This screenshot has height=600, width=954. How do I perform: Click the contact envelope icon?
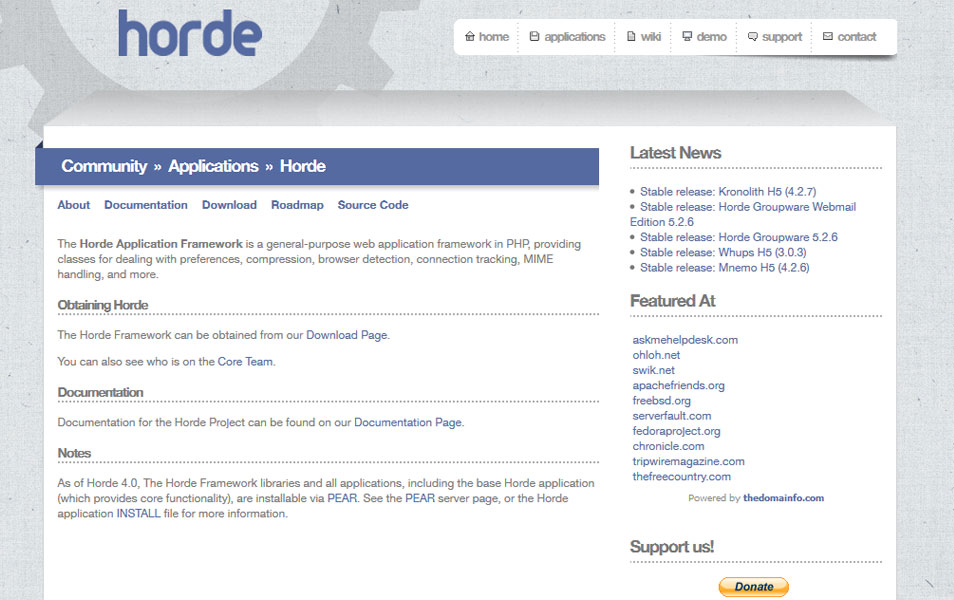pos(827,37)
